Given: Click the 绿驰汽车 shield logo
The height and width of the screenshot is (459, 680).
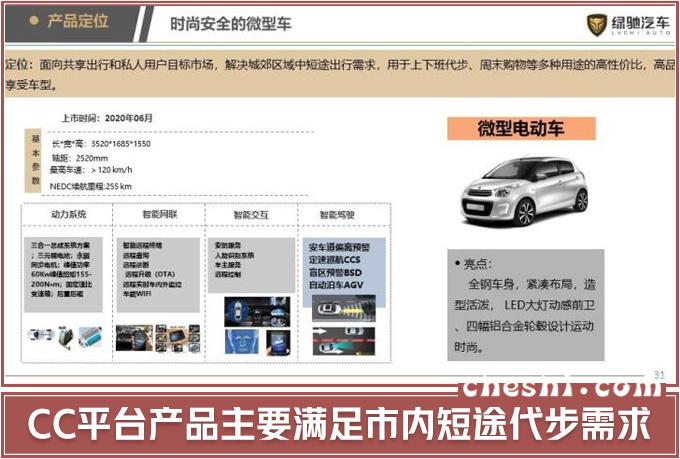Looking at the screenshot, I should [597, 24].
